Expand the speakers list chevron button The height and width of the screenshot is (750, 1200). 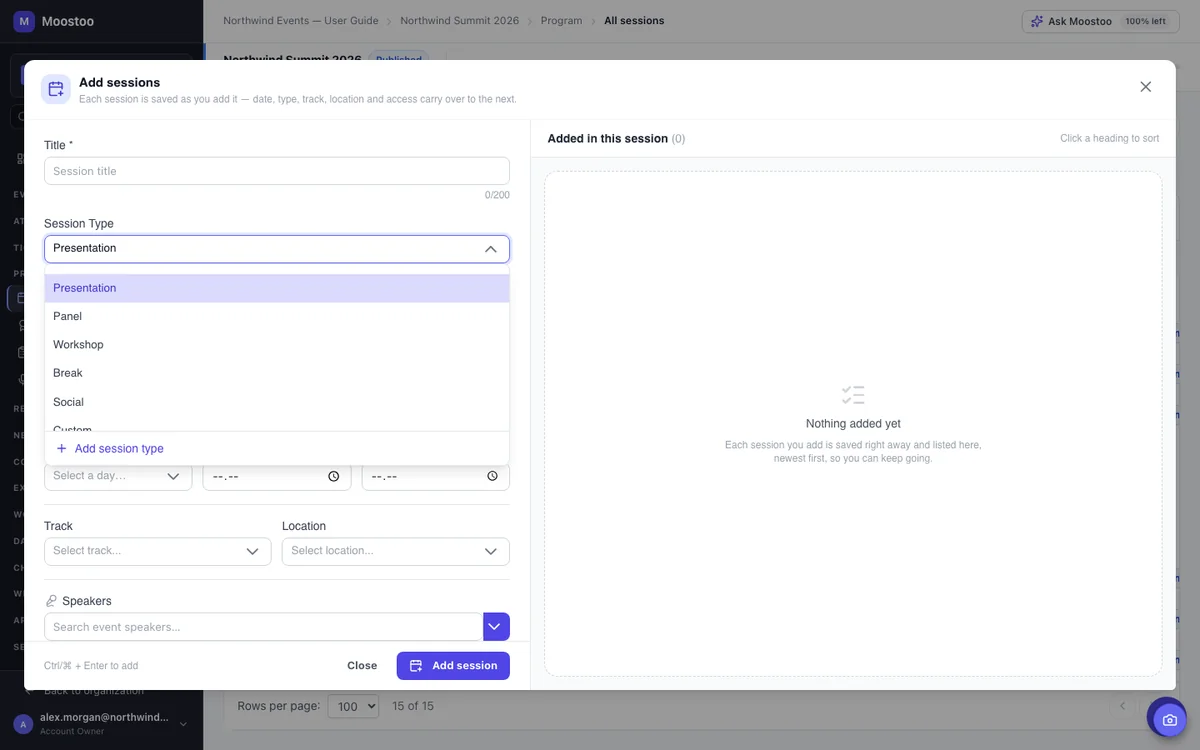click(496, 627)
